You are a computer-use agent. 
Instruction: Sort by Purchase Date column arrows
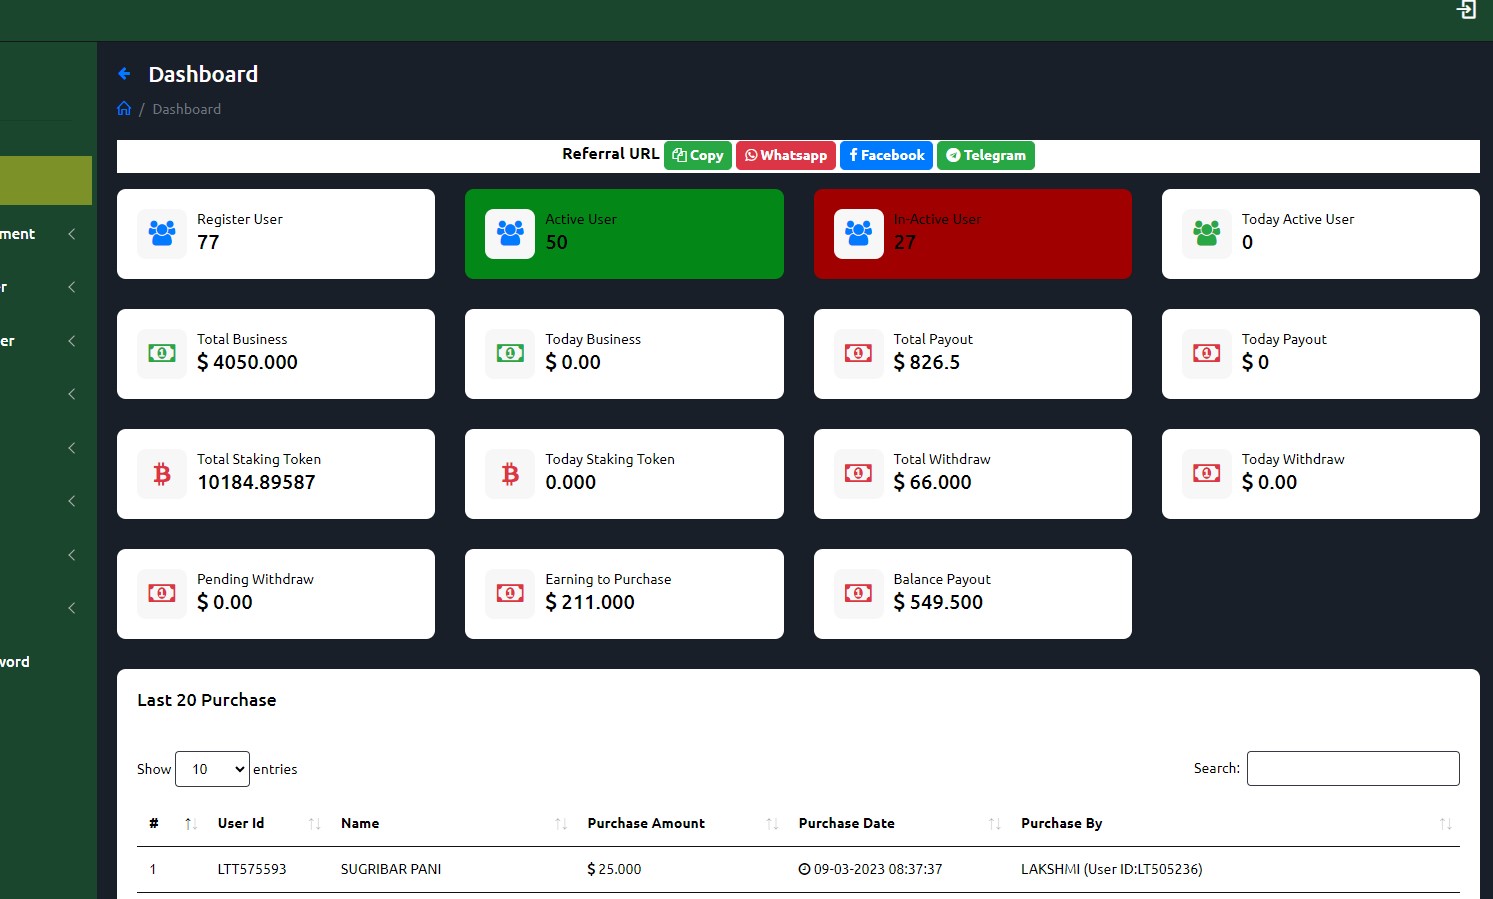click(994, 824)
